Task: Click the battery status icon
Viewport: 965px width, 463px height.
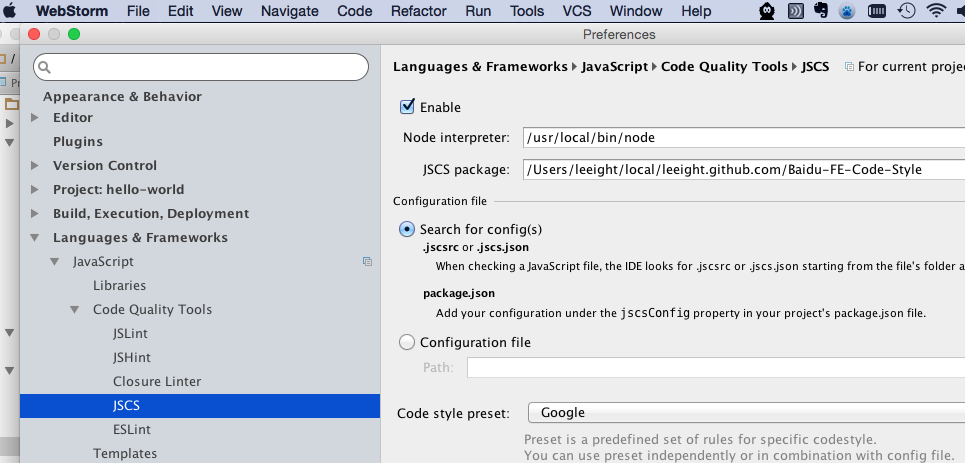Action: click(876, 11)
